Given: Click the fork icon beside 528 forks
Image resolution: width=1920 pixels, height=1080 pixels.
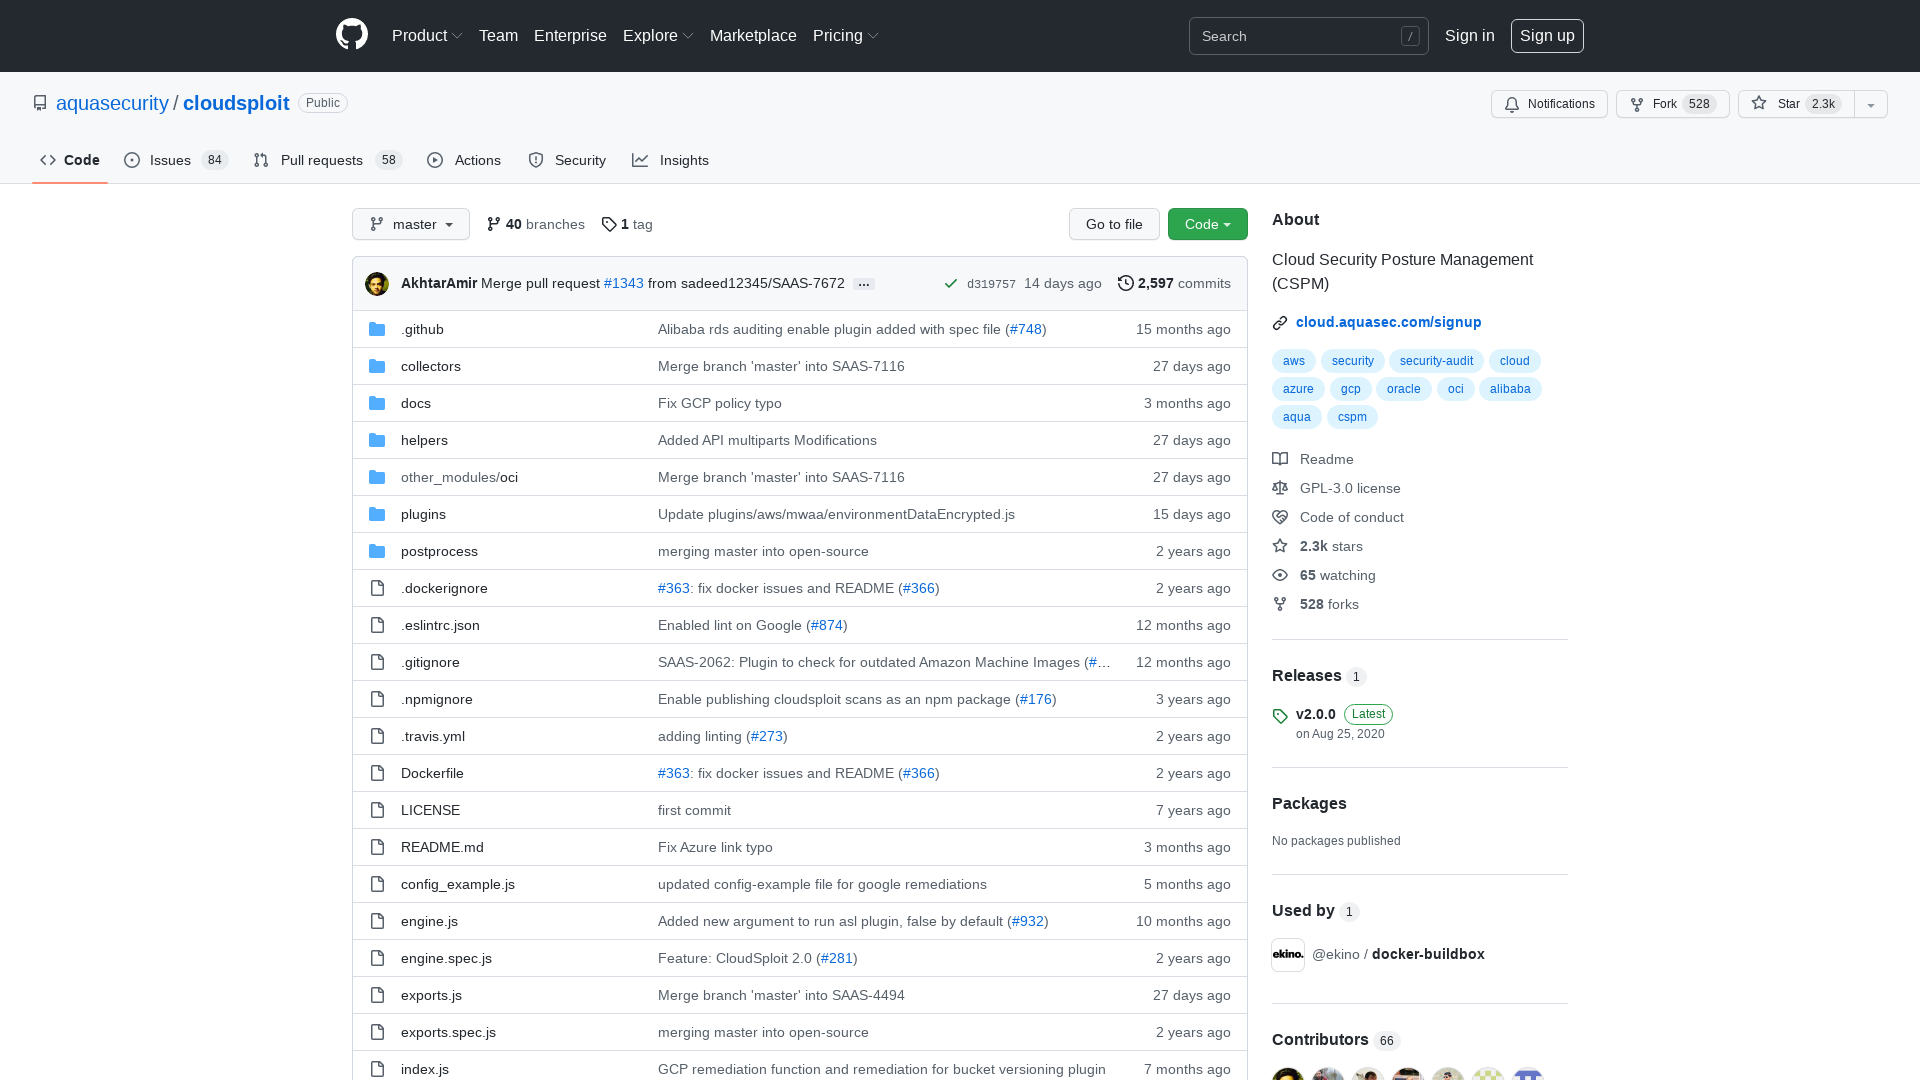Looking at the screenshot, I should [1280, 604].
